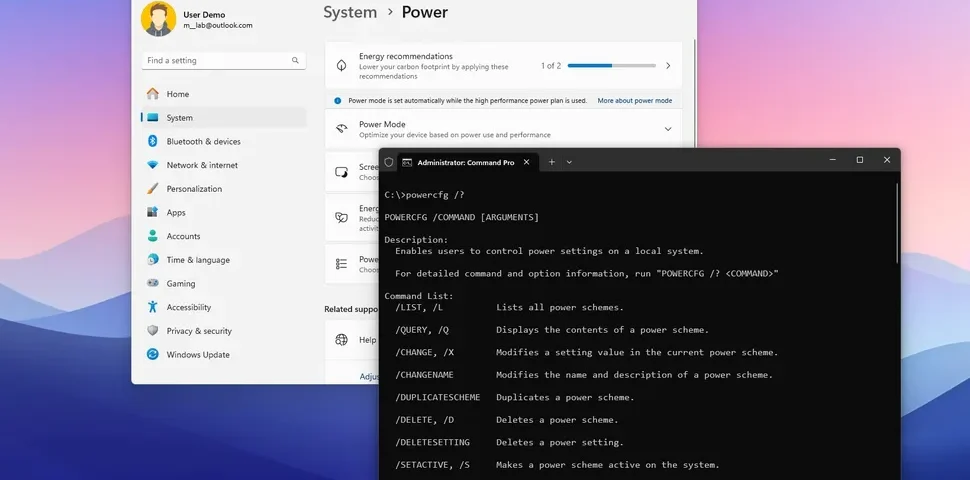Open Energy recommendations chevron arrow
Viewport: 970px width, 480px height.
(x=668, y=66)
